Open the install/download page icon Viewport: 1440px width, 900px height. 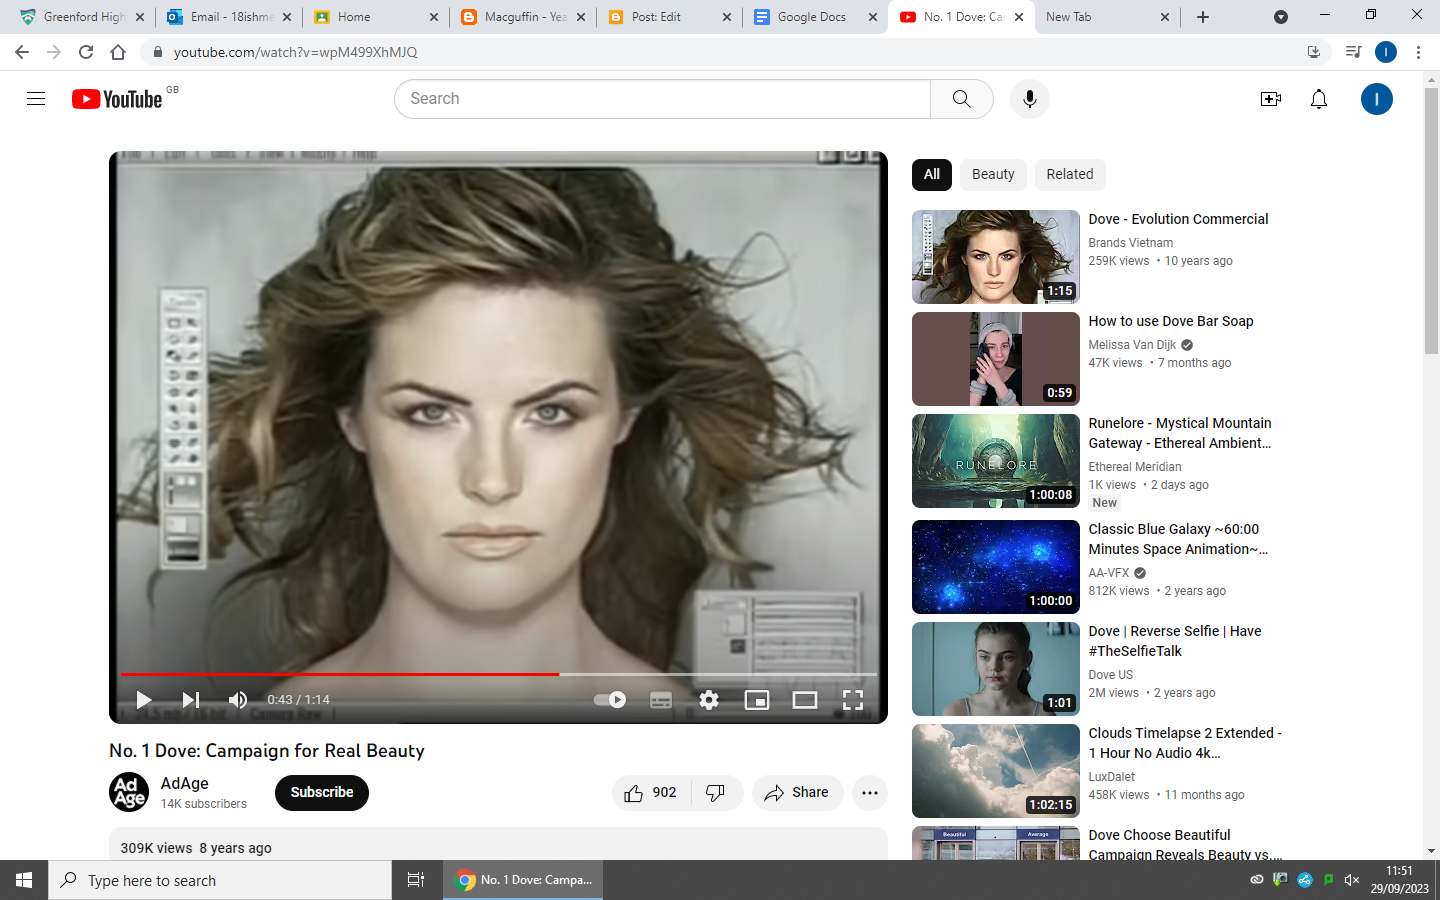(x=1314, y=52)
